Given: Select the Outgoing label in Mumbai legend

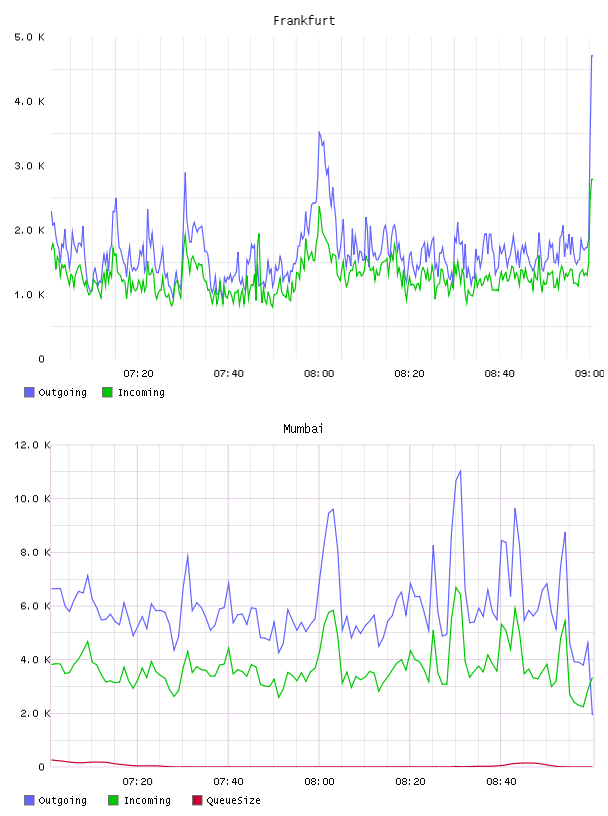Looking at the screenshot, I should tap(62, 800).
